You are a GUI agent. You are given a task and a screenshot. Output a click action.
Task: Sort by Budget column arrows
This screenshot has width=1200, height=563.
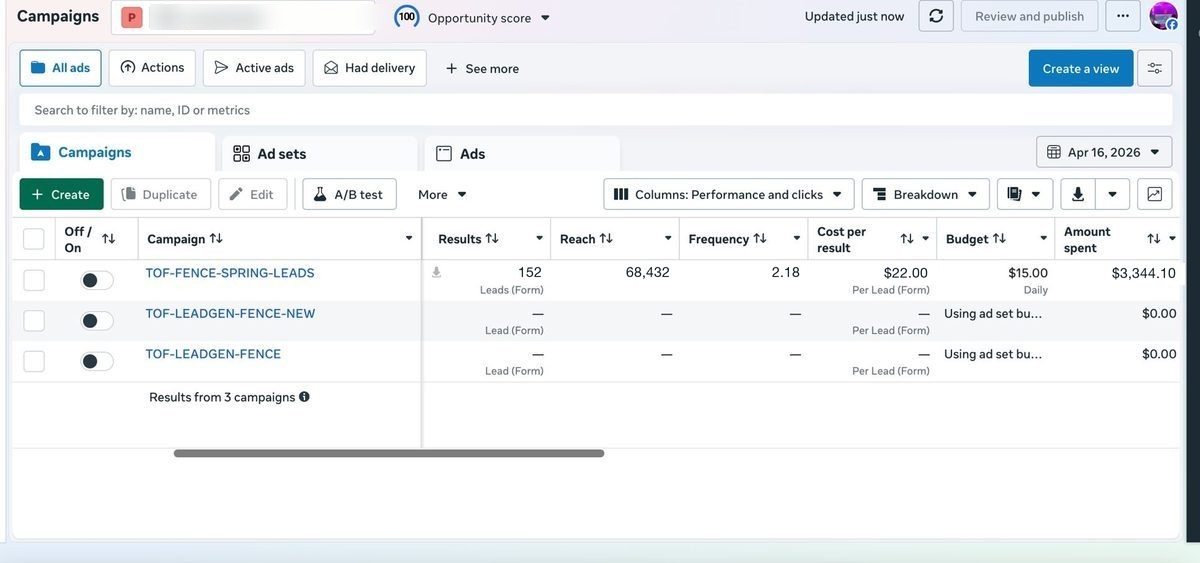[999, 238]
